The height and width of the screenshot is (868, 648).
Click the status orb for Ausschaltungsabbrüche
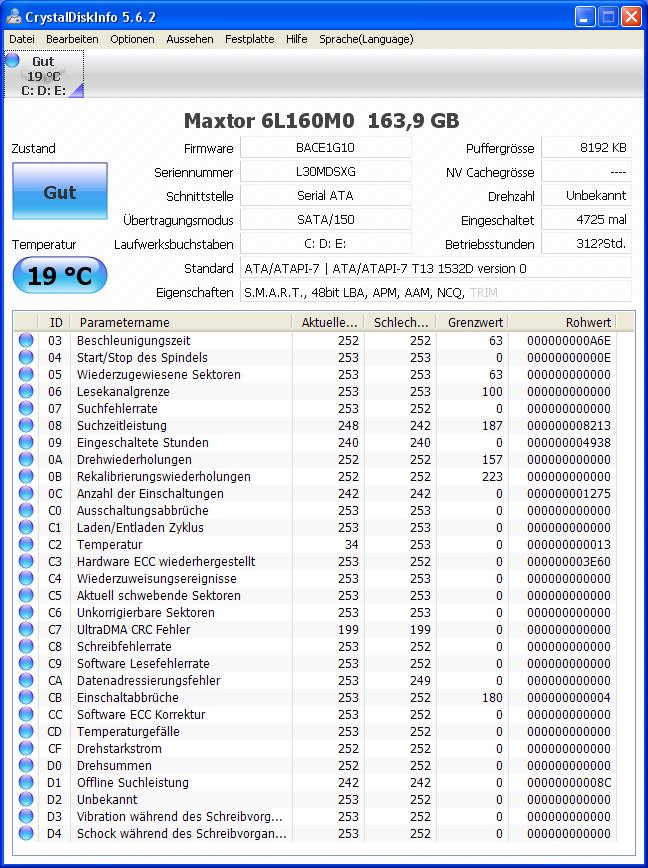[26, 510]
